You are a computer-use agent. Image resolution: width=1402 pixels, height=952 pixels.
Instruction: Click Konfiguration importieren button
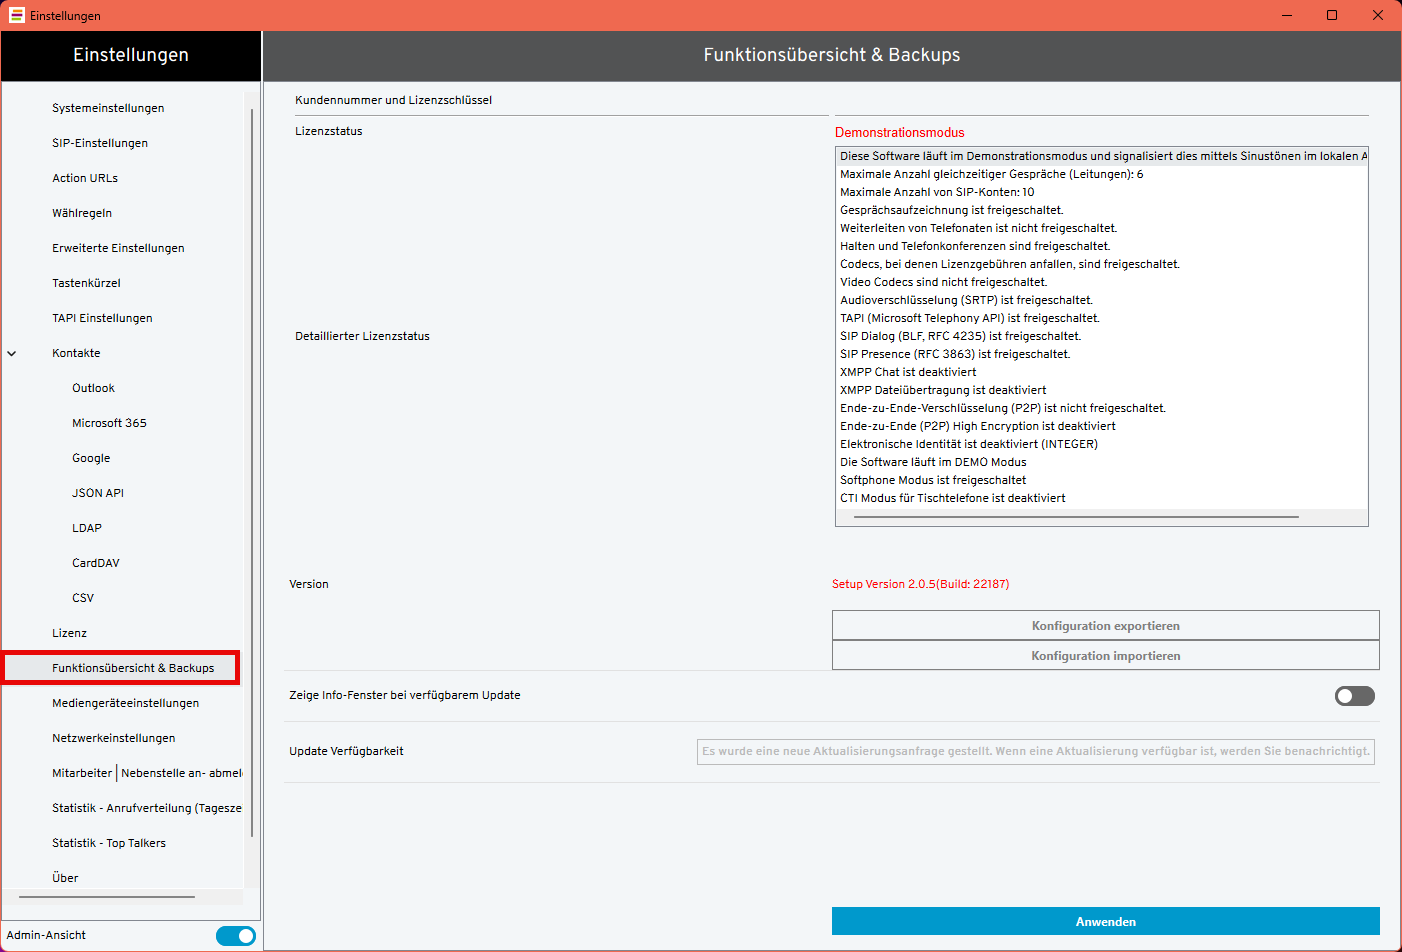coord(1105,656)
